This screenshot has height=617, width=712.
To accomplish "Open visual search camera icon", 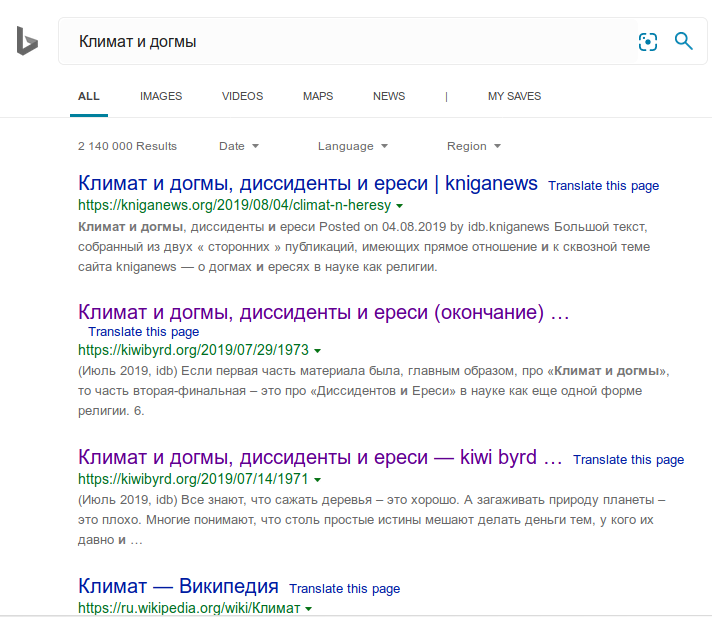I will pos(648,41).
